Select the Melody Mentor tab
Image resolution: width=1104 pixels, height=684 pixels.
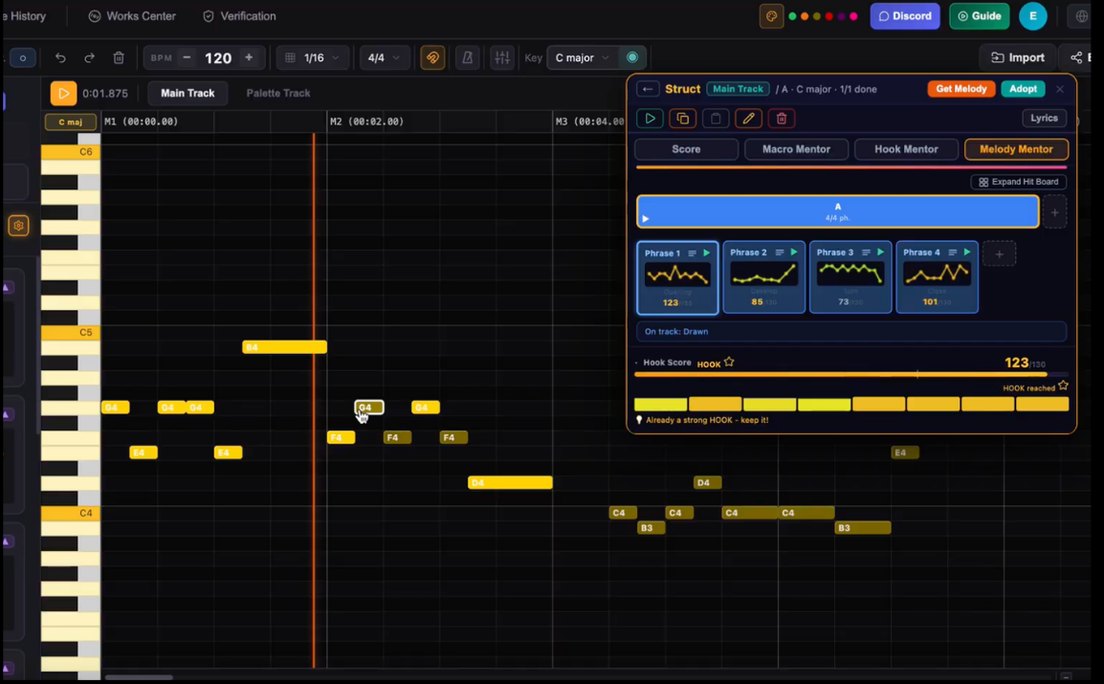pos(1016,149)
